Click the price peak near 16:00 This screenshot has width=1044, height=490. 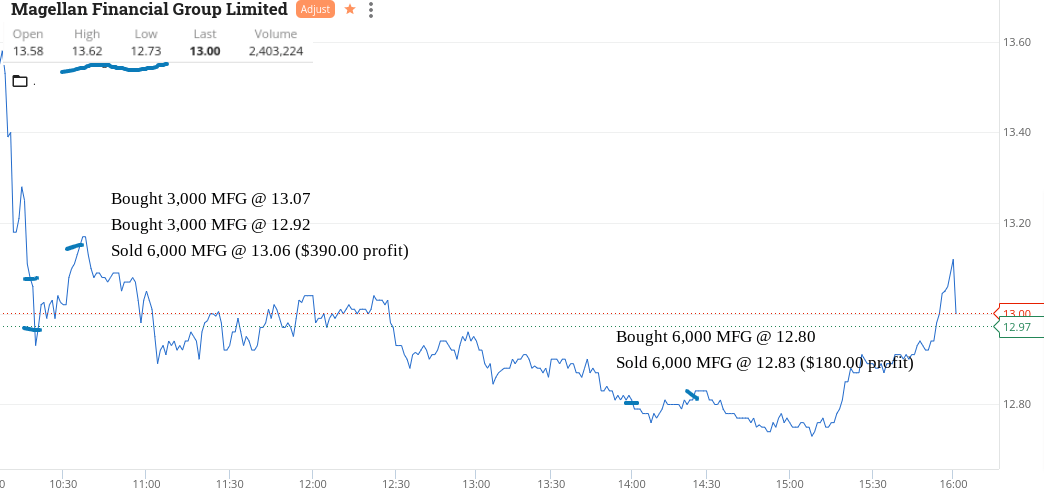pos(953,260)
